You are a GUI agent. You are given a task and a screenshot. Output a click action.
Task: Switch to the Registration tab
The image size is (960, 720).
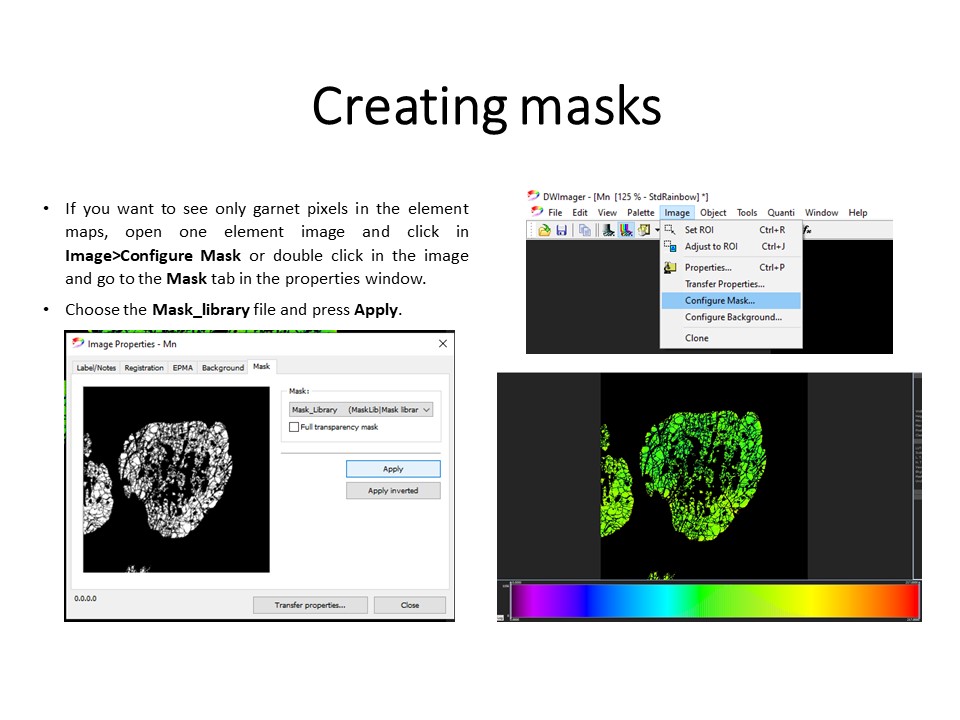point(144,368)
